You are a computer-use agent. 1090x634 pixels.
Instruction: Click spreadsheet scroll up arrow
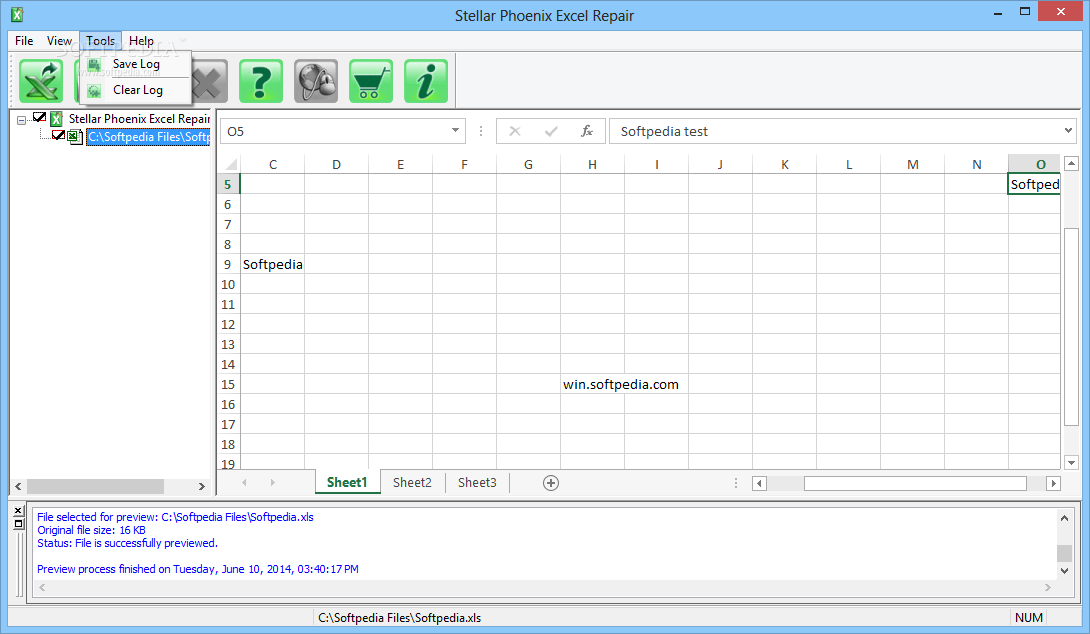click(x=1071, y=164)
